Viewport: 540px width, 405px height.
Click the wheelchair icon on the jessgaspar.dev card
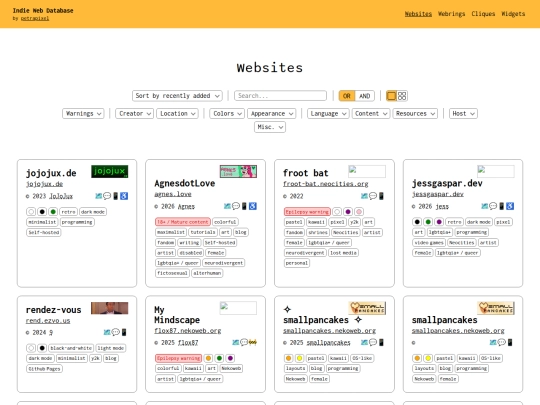click(510, 206)
